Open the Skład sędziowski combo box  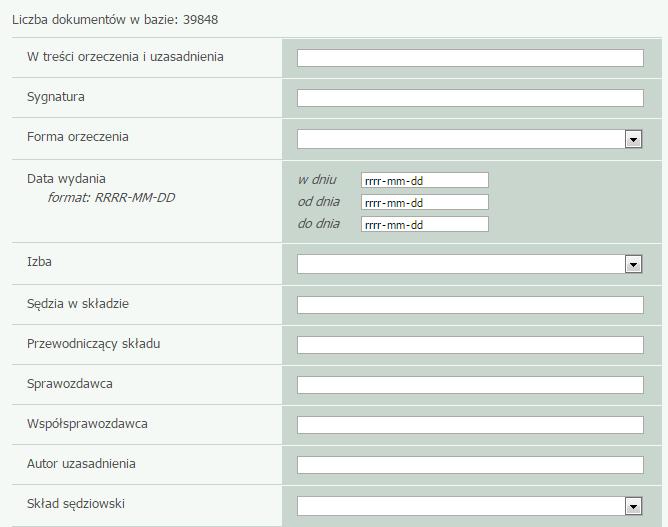(470, 507)
